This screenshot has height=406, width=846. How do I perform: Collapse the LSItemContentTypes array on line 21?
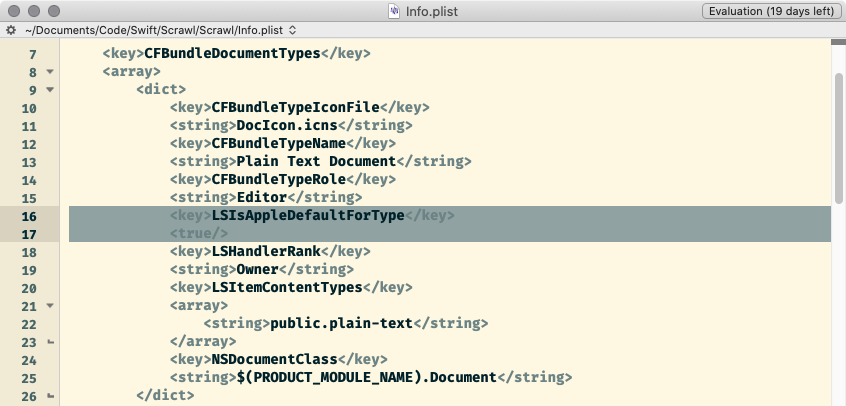point(50,306)
